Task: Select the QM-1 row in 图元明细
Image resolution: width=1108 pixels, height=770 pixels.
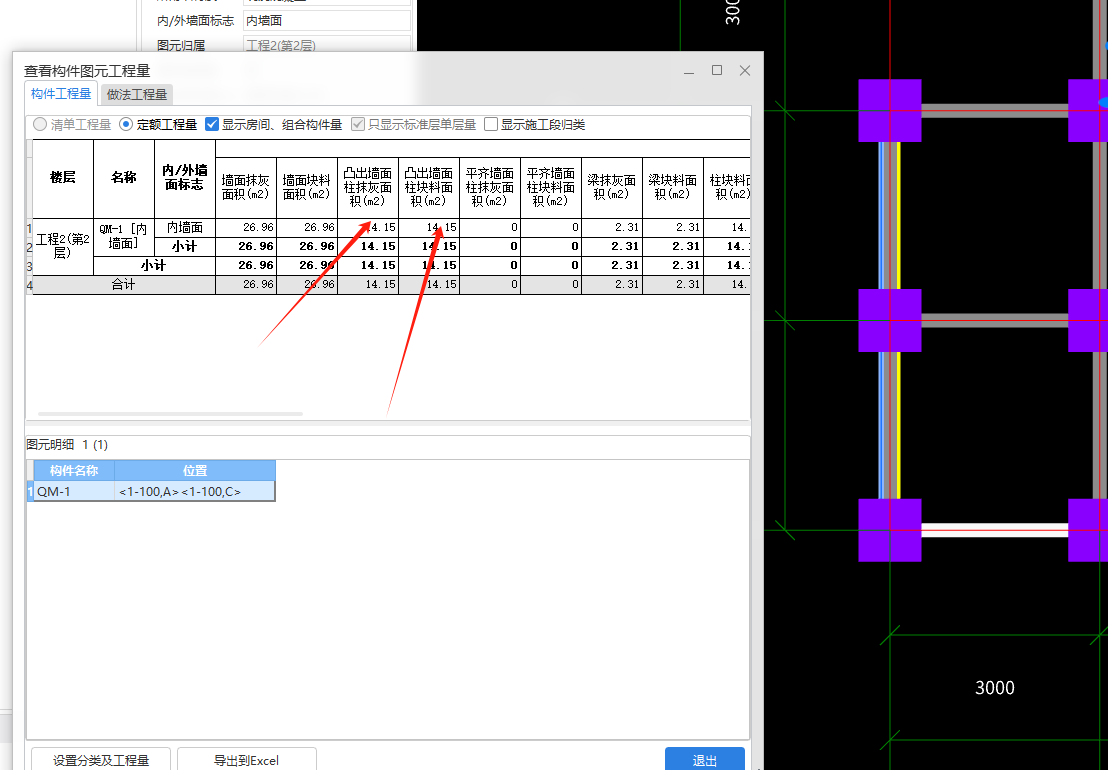Action: click(154, 492)
